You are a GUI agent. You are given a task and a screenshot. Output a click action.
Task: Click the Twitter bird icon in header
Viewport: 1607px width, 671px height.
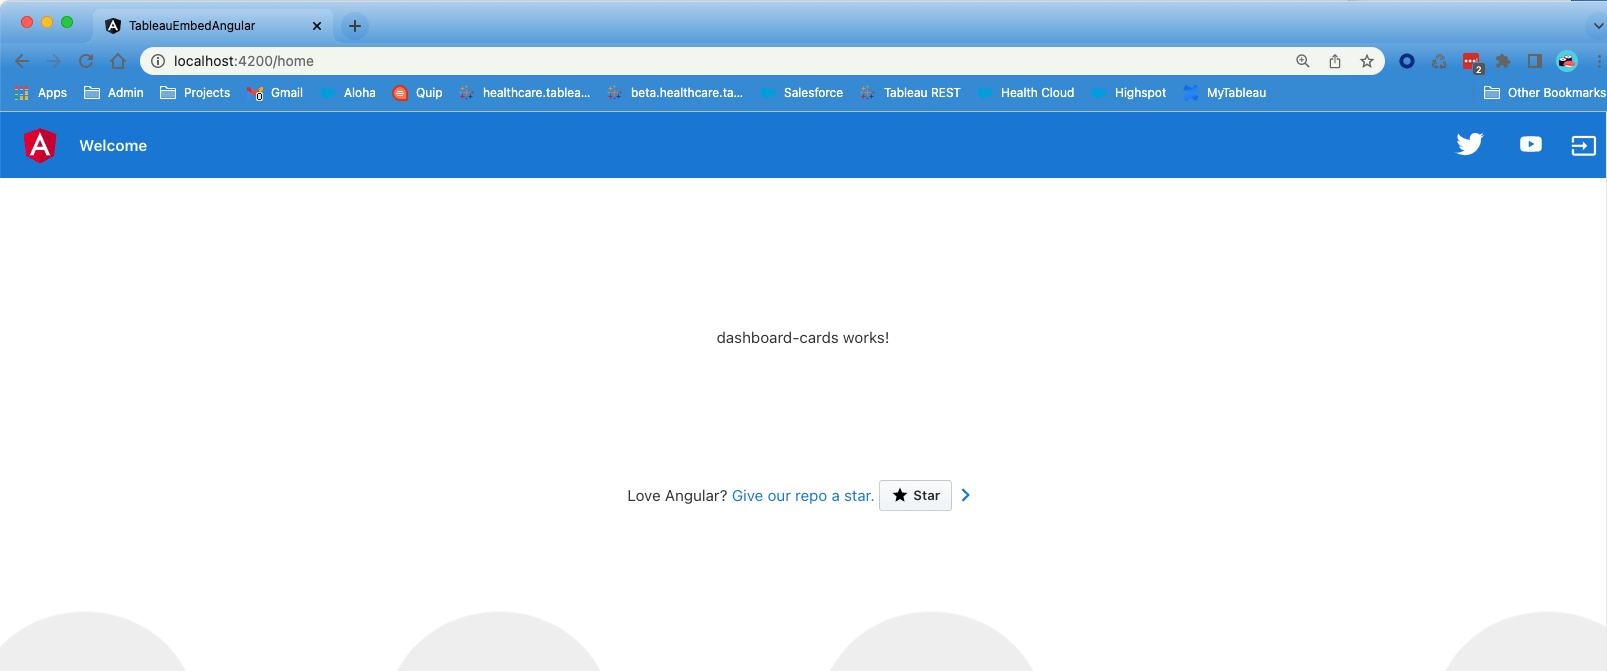(x=1469, y=144)
